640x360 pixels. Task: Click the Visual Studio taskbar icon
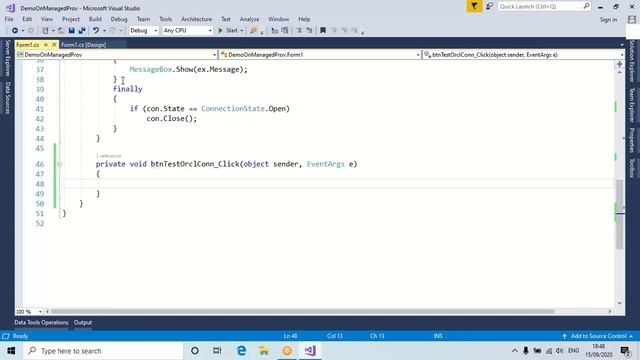pos(310,350)
